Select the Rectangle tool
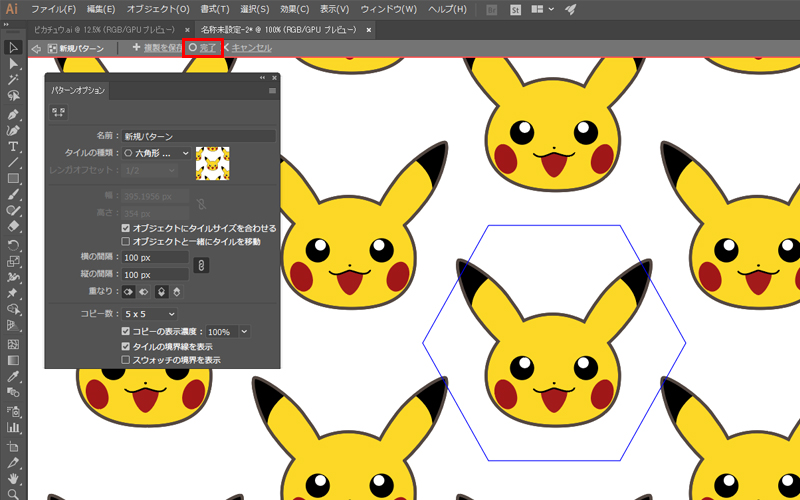 [13, 179]
